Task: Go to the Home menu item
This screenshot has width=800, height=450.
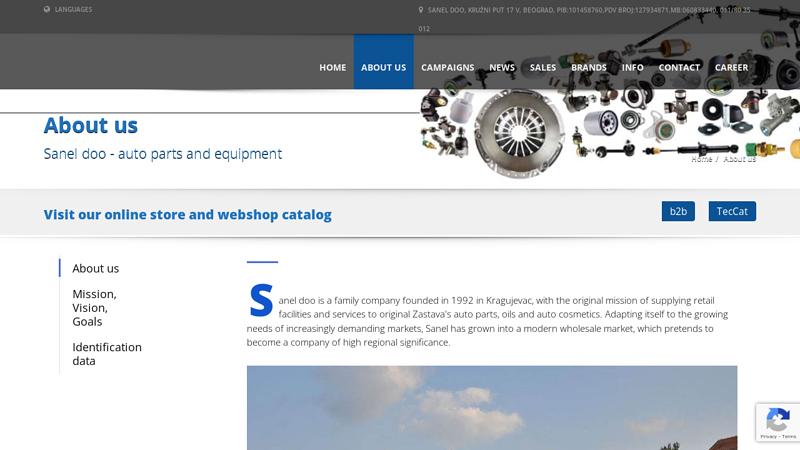Action: 333,67
